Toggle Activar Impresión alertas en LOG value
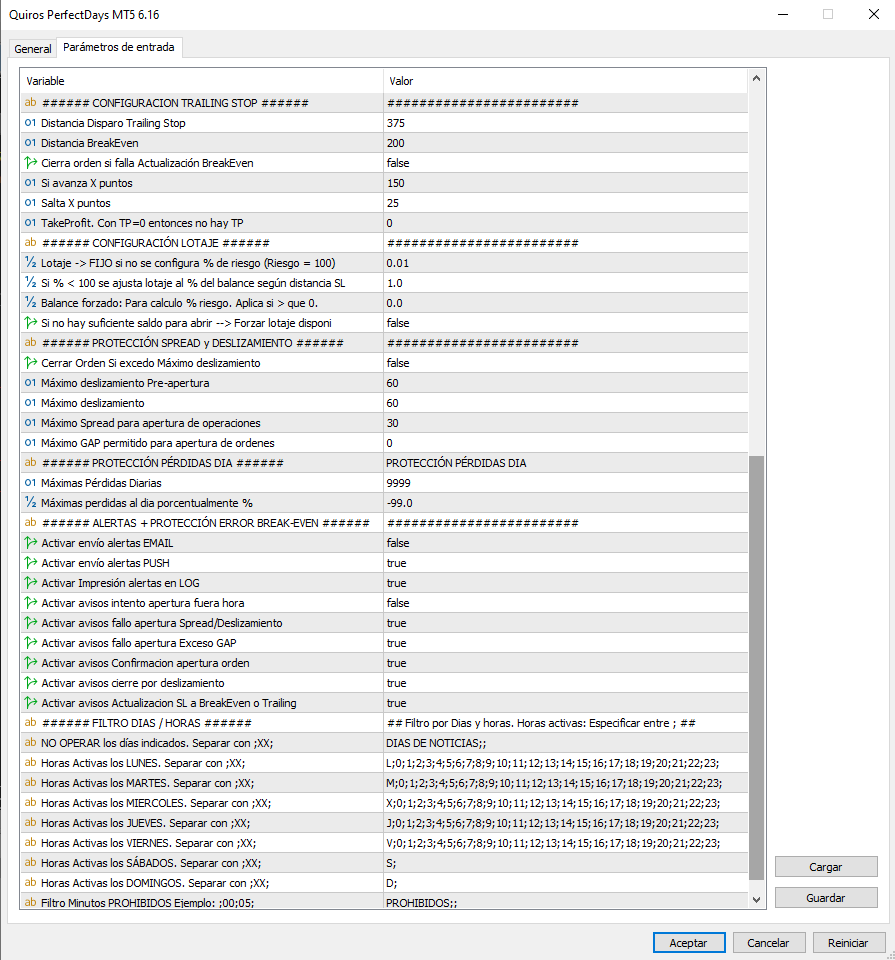The width and height of the screenshot is (895, 960). (564, 583)
